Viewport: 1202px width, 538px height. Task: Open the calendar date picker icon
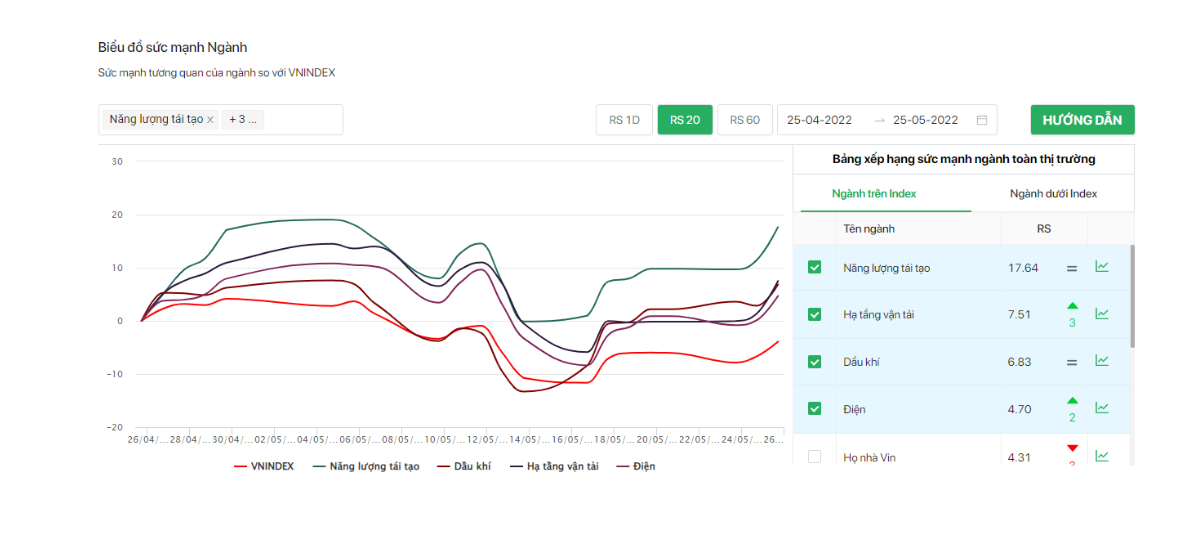[x=982, y=120]
